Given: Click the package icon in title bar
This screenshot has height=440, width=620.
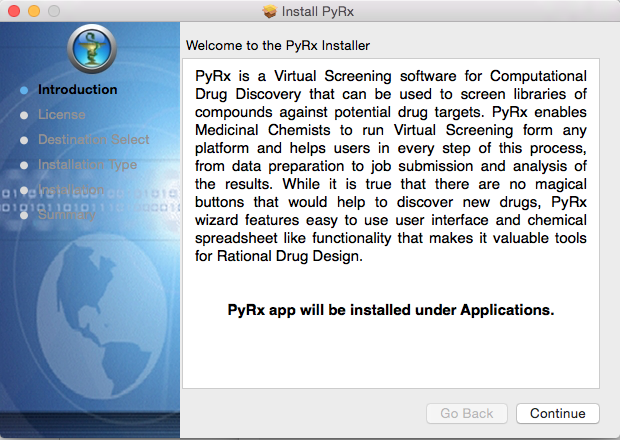Looking at the screenshot, I should tap(270, 11).
